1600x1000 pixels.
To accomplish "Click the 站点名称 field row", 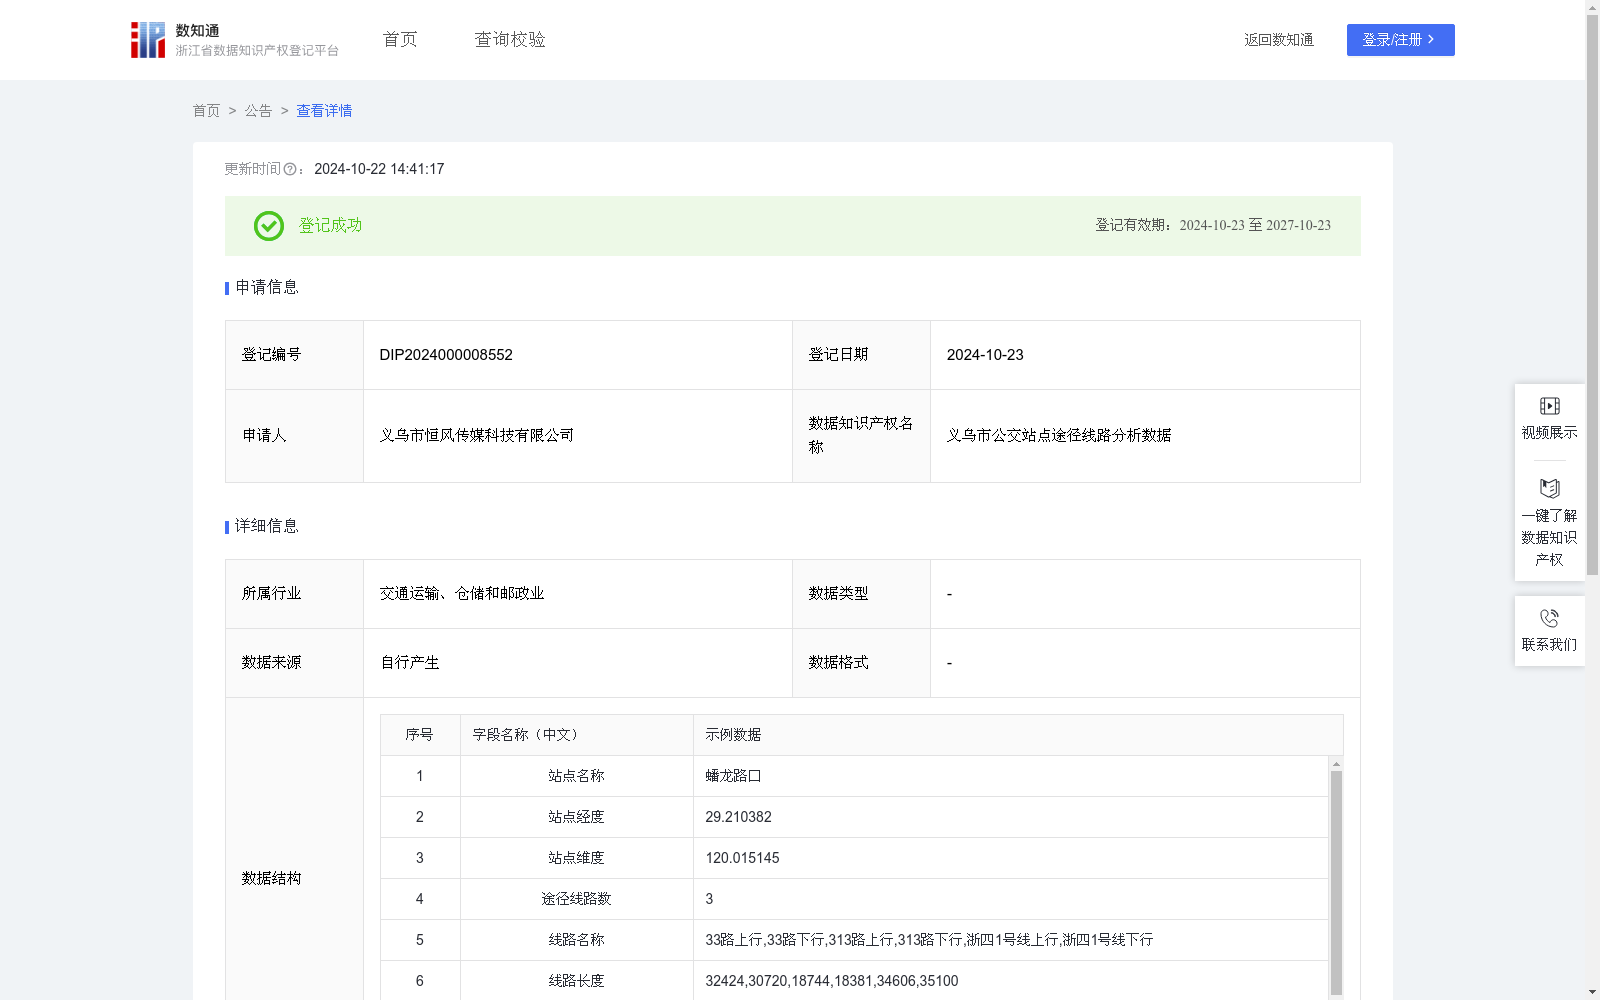I will (x=854, y=776).
